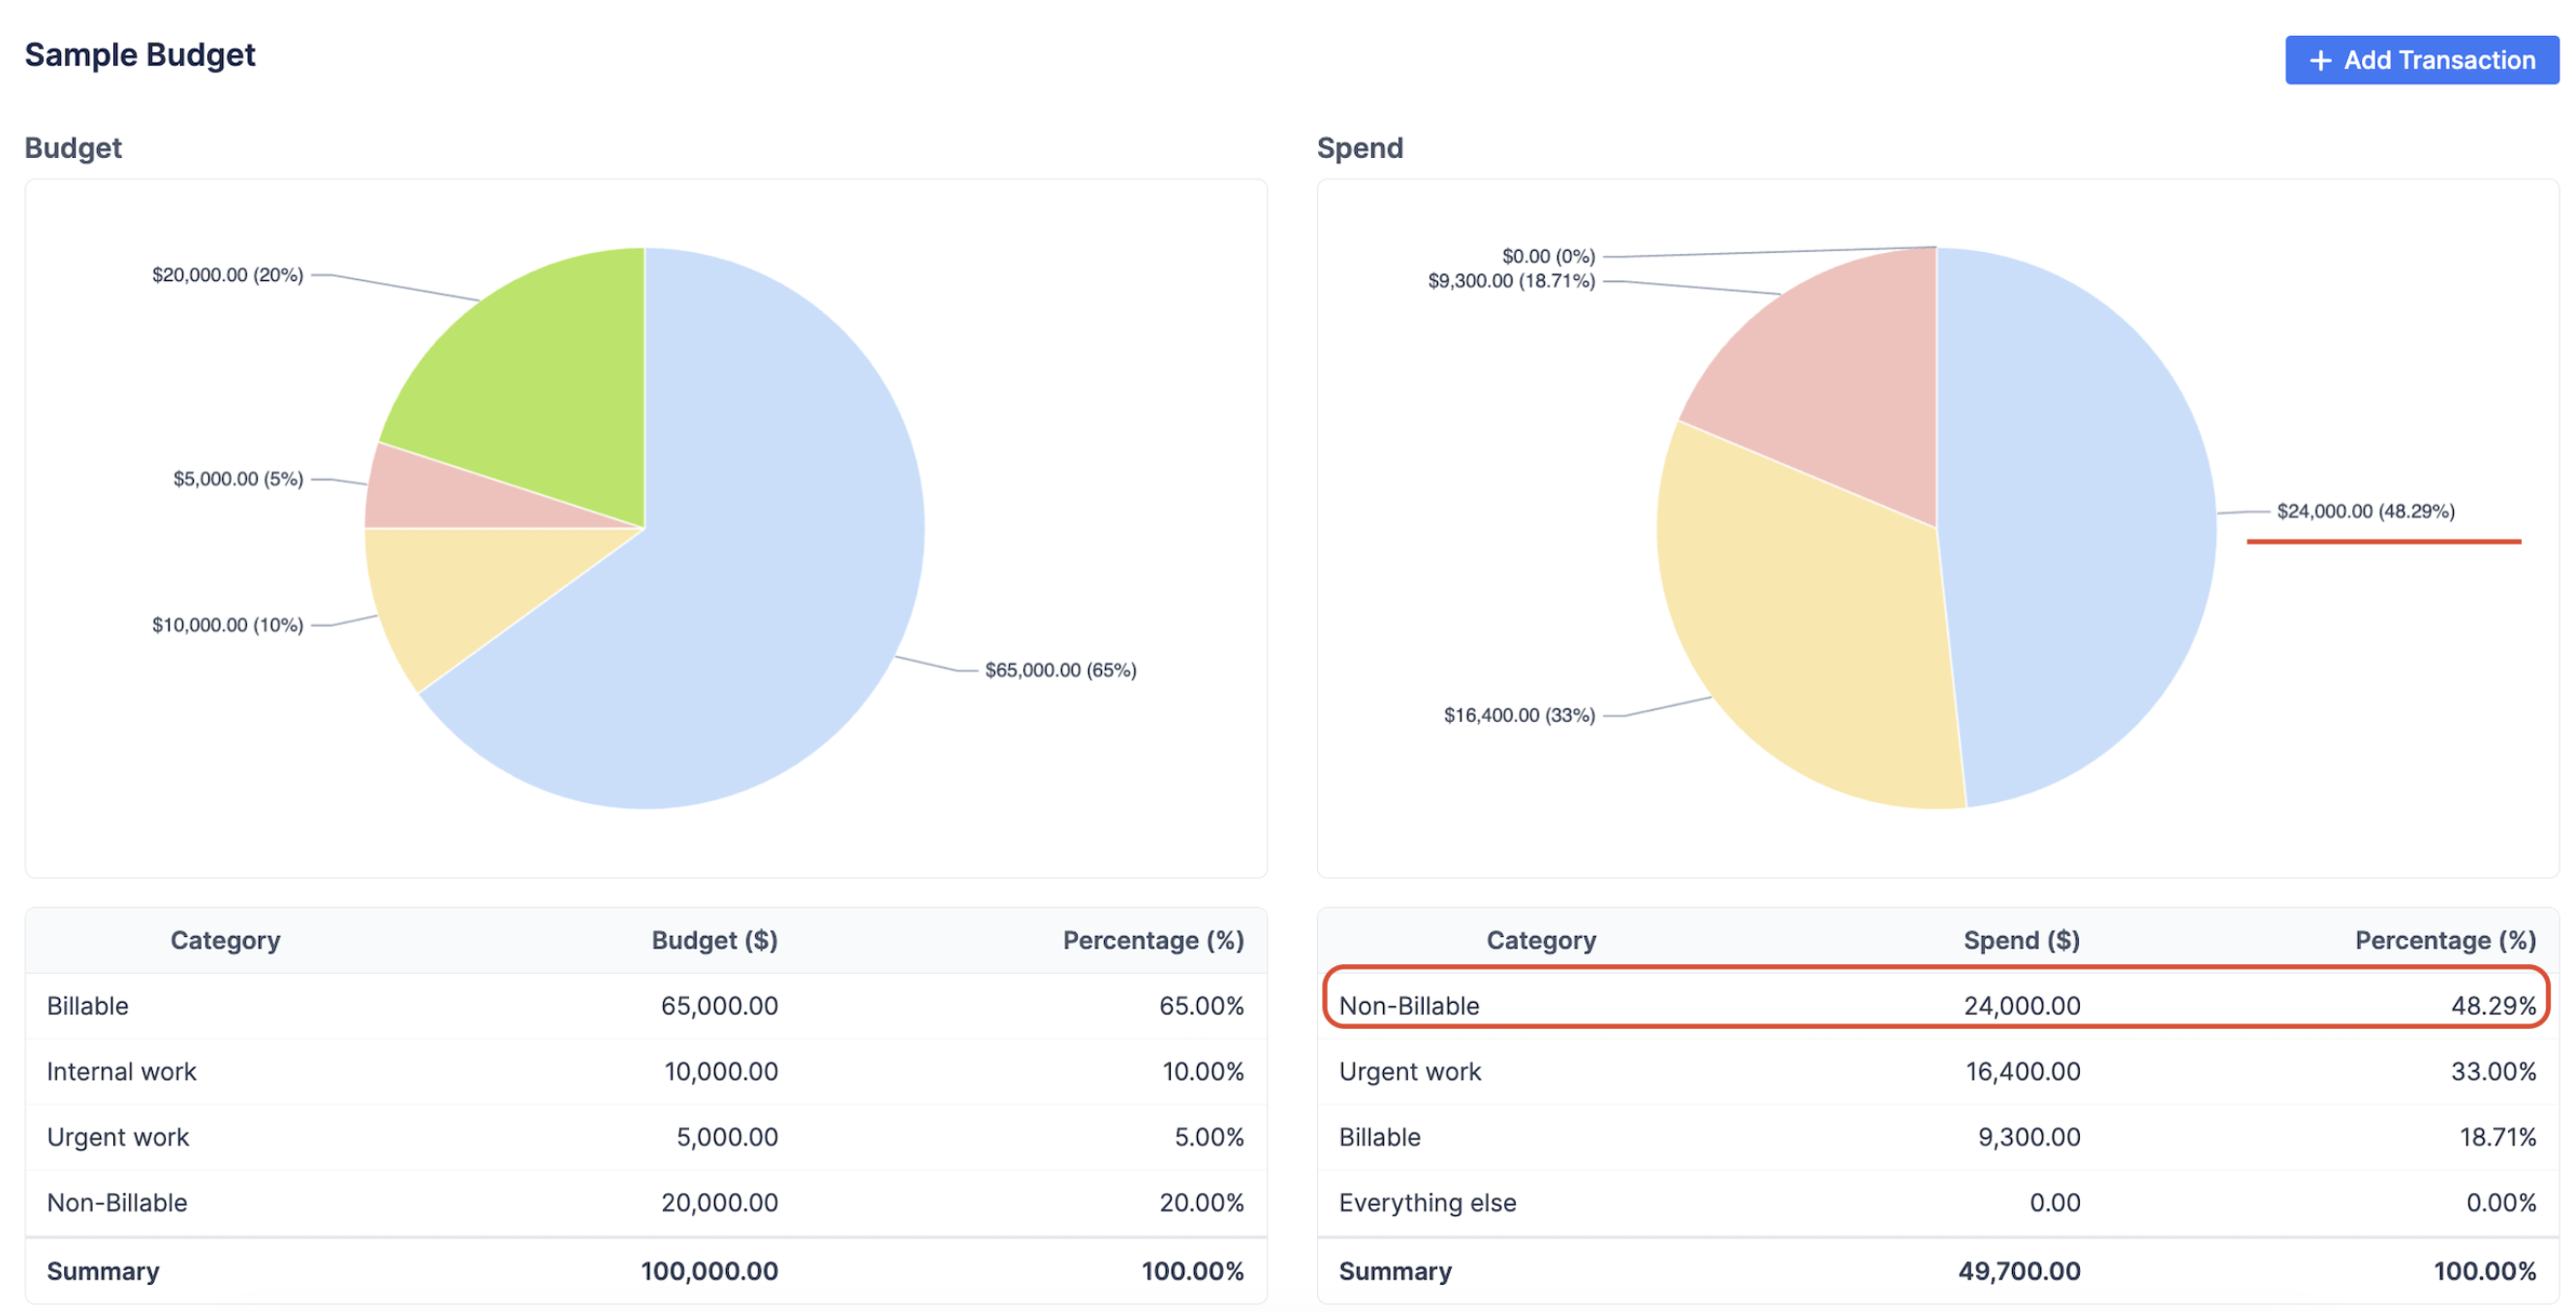Click the Spend ($) column header
Viewport: 2576px width, 1312px height.
pyautogui.click(x=2020, y=940)
